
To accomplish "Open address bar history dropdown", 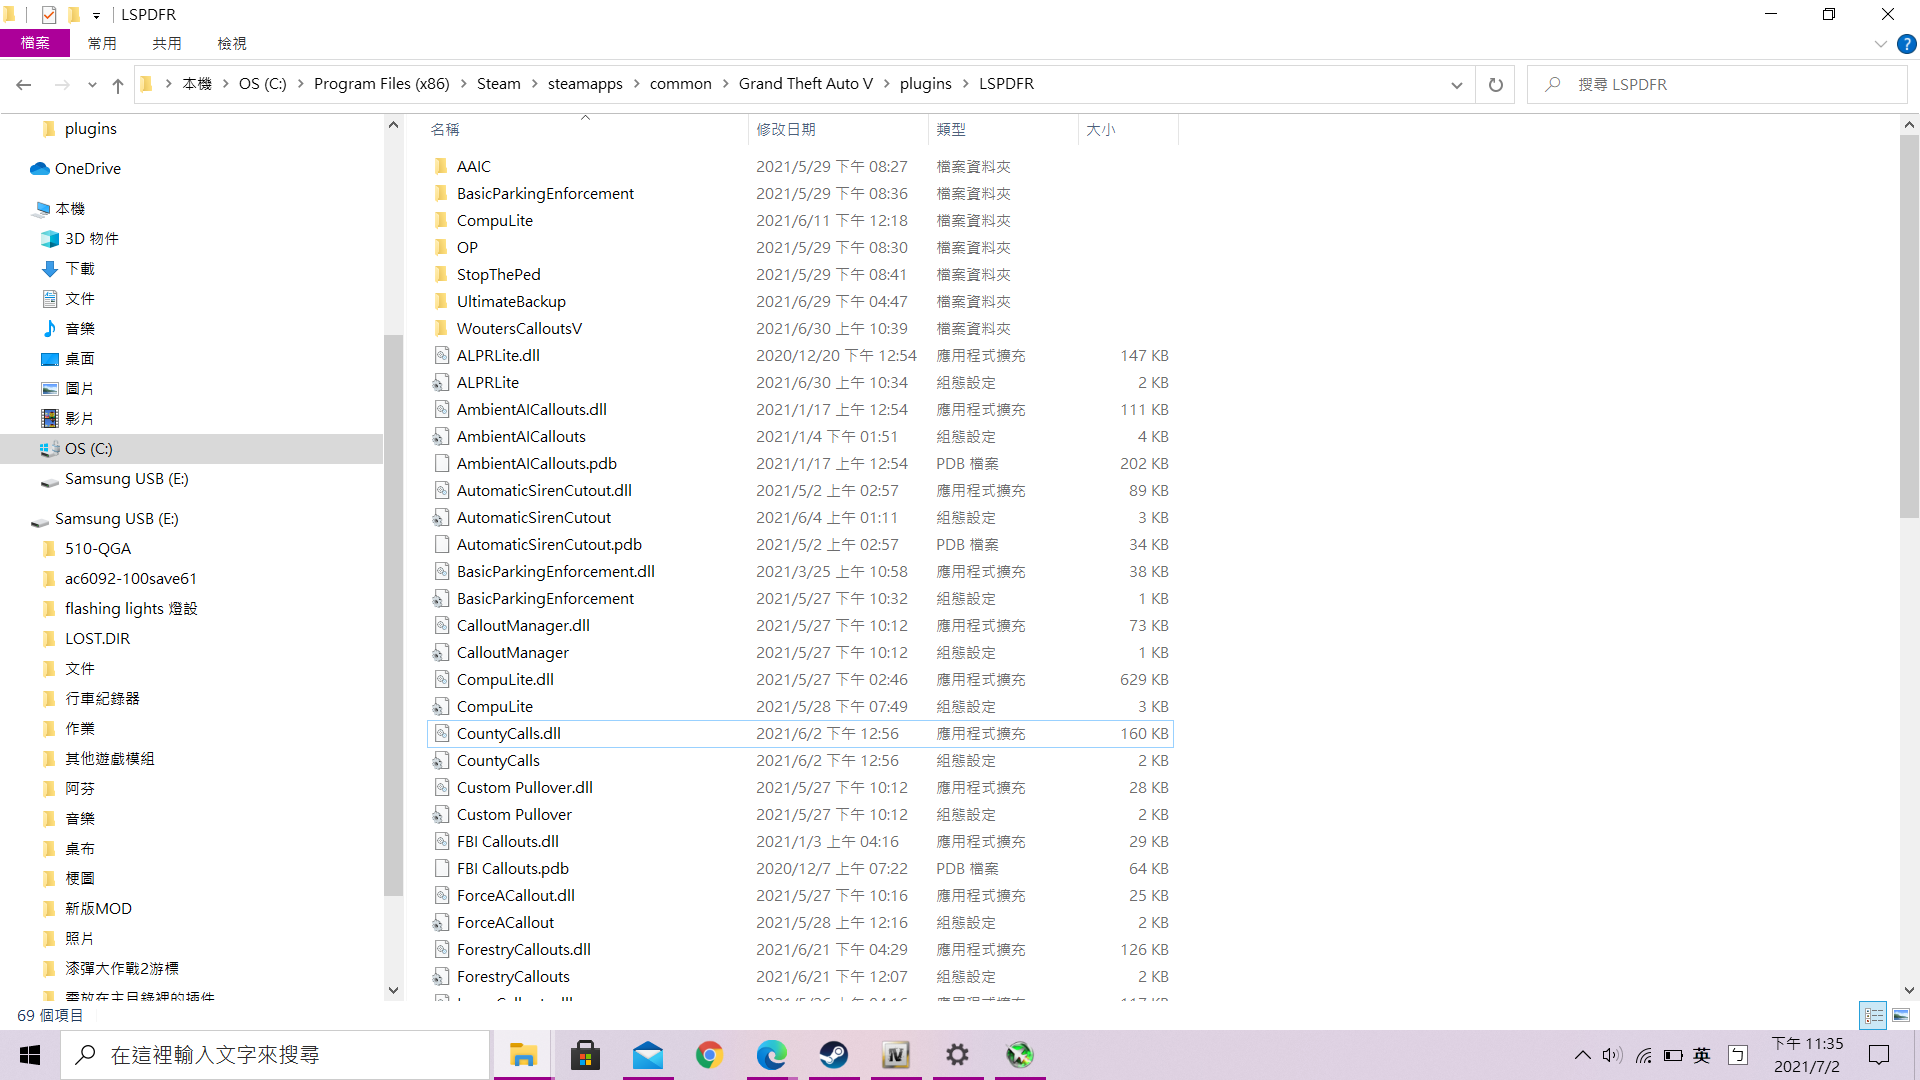I will [x=1456, y=85].
